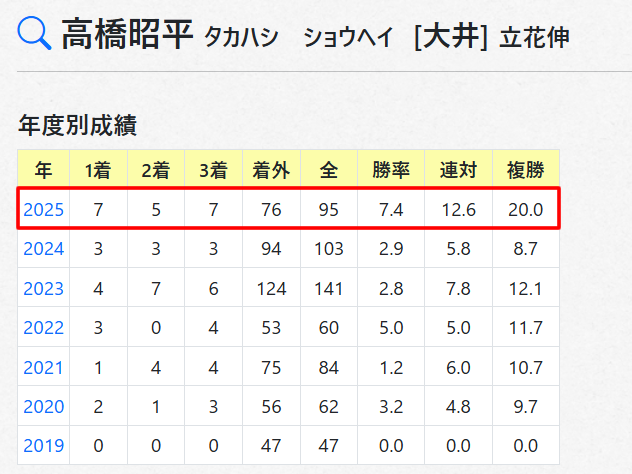632x474 pixels.
Task: Click the blue magnifying glass search icon
Action: (x=34, y=33)
